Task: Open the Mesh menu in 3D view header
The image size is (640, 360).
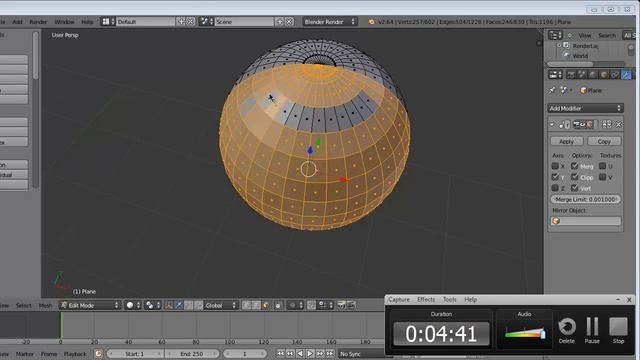Action: point(45,305)
